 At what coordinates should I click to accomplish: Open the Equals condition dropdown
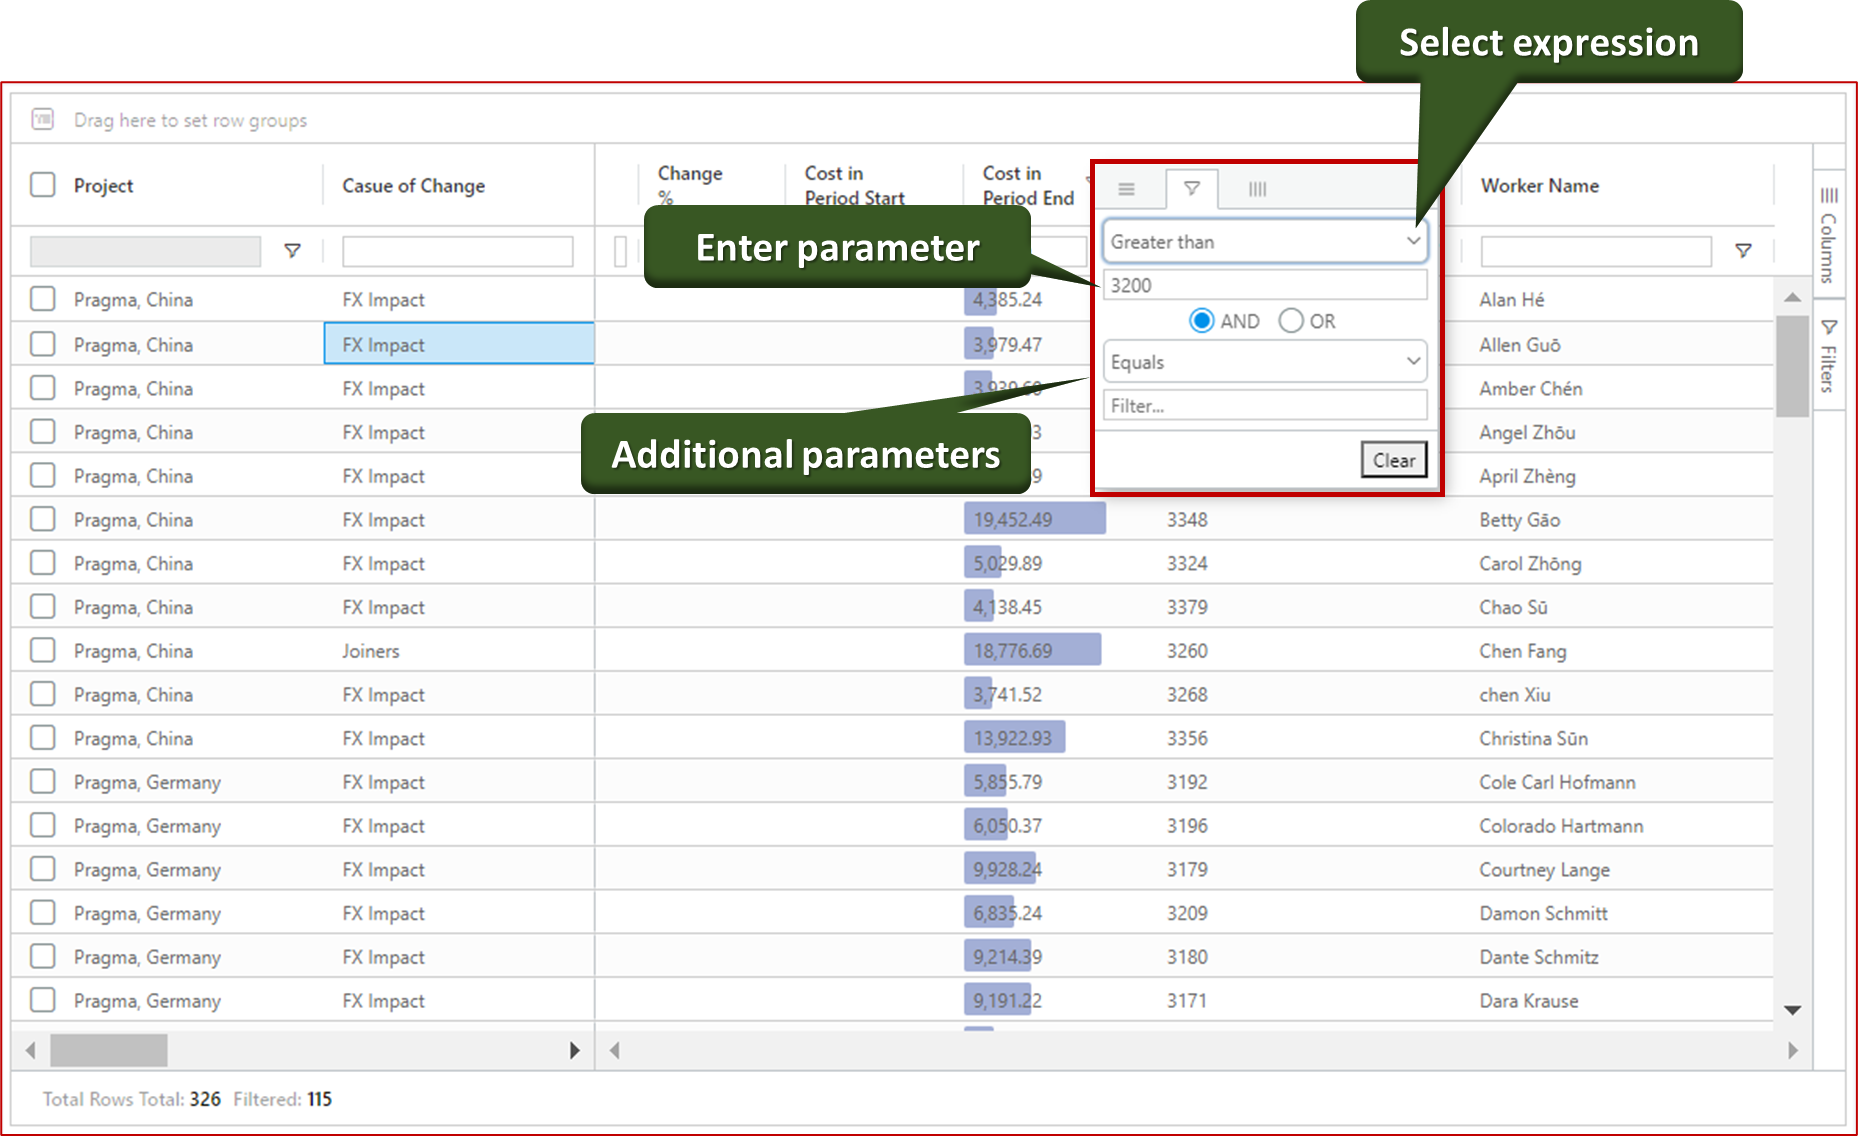point(1264,362)
